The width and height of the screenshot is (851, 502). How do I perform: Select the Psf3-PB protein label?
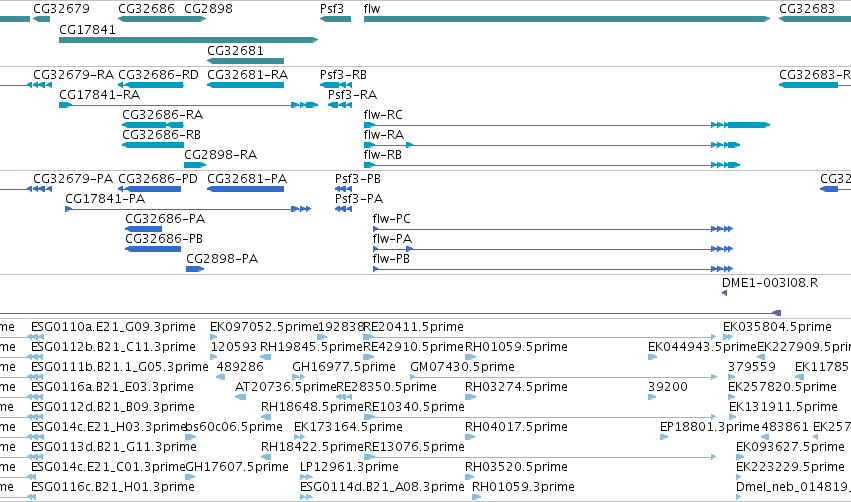pyautogui.click(x=358, y=179)
